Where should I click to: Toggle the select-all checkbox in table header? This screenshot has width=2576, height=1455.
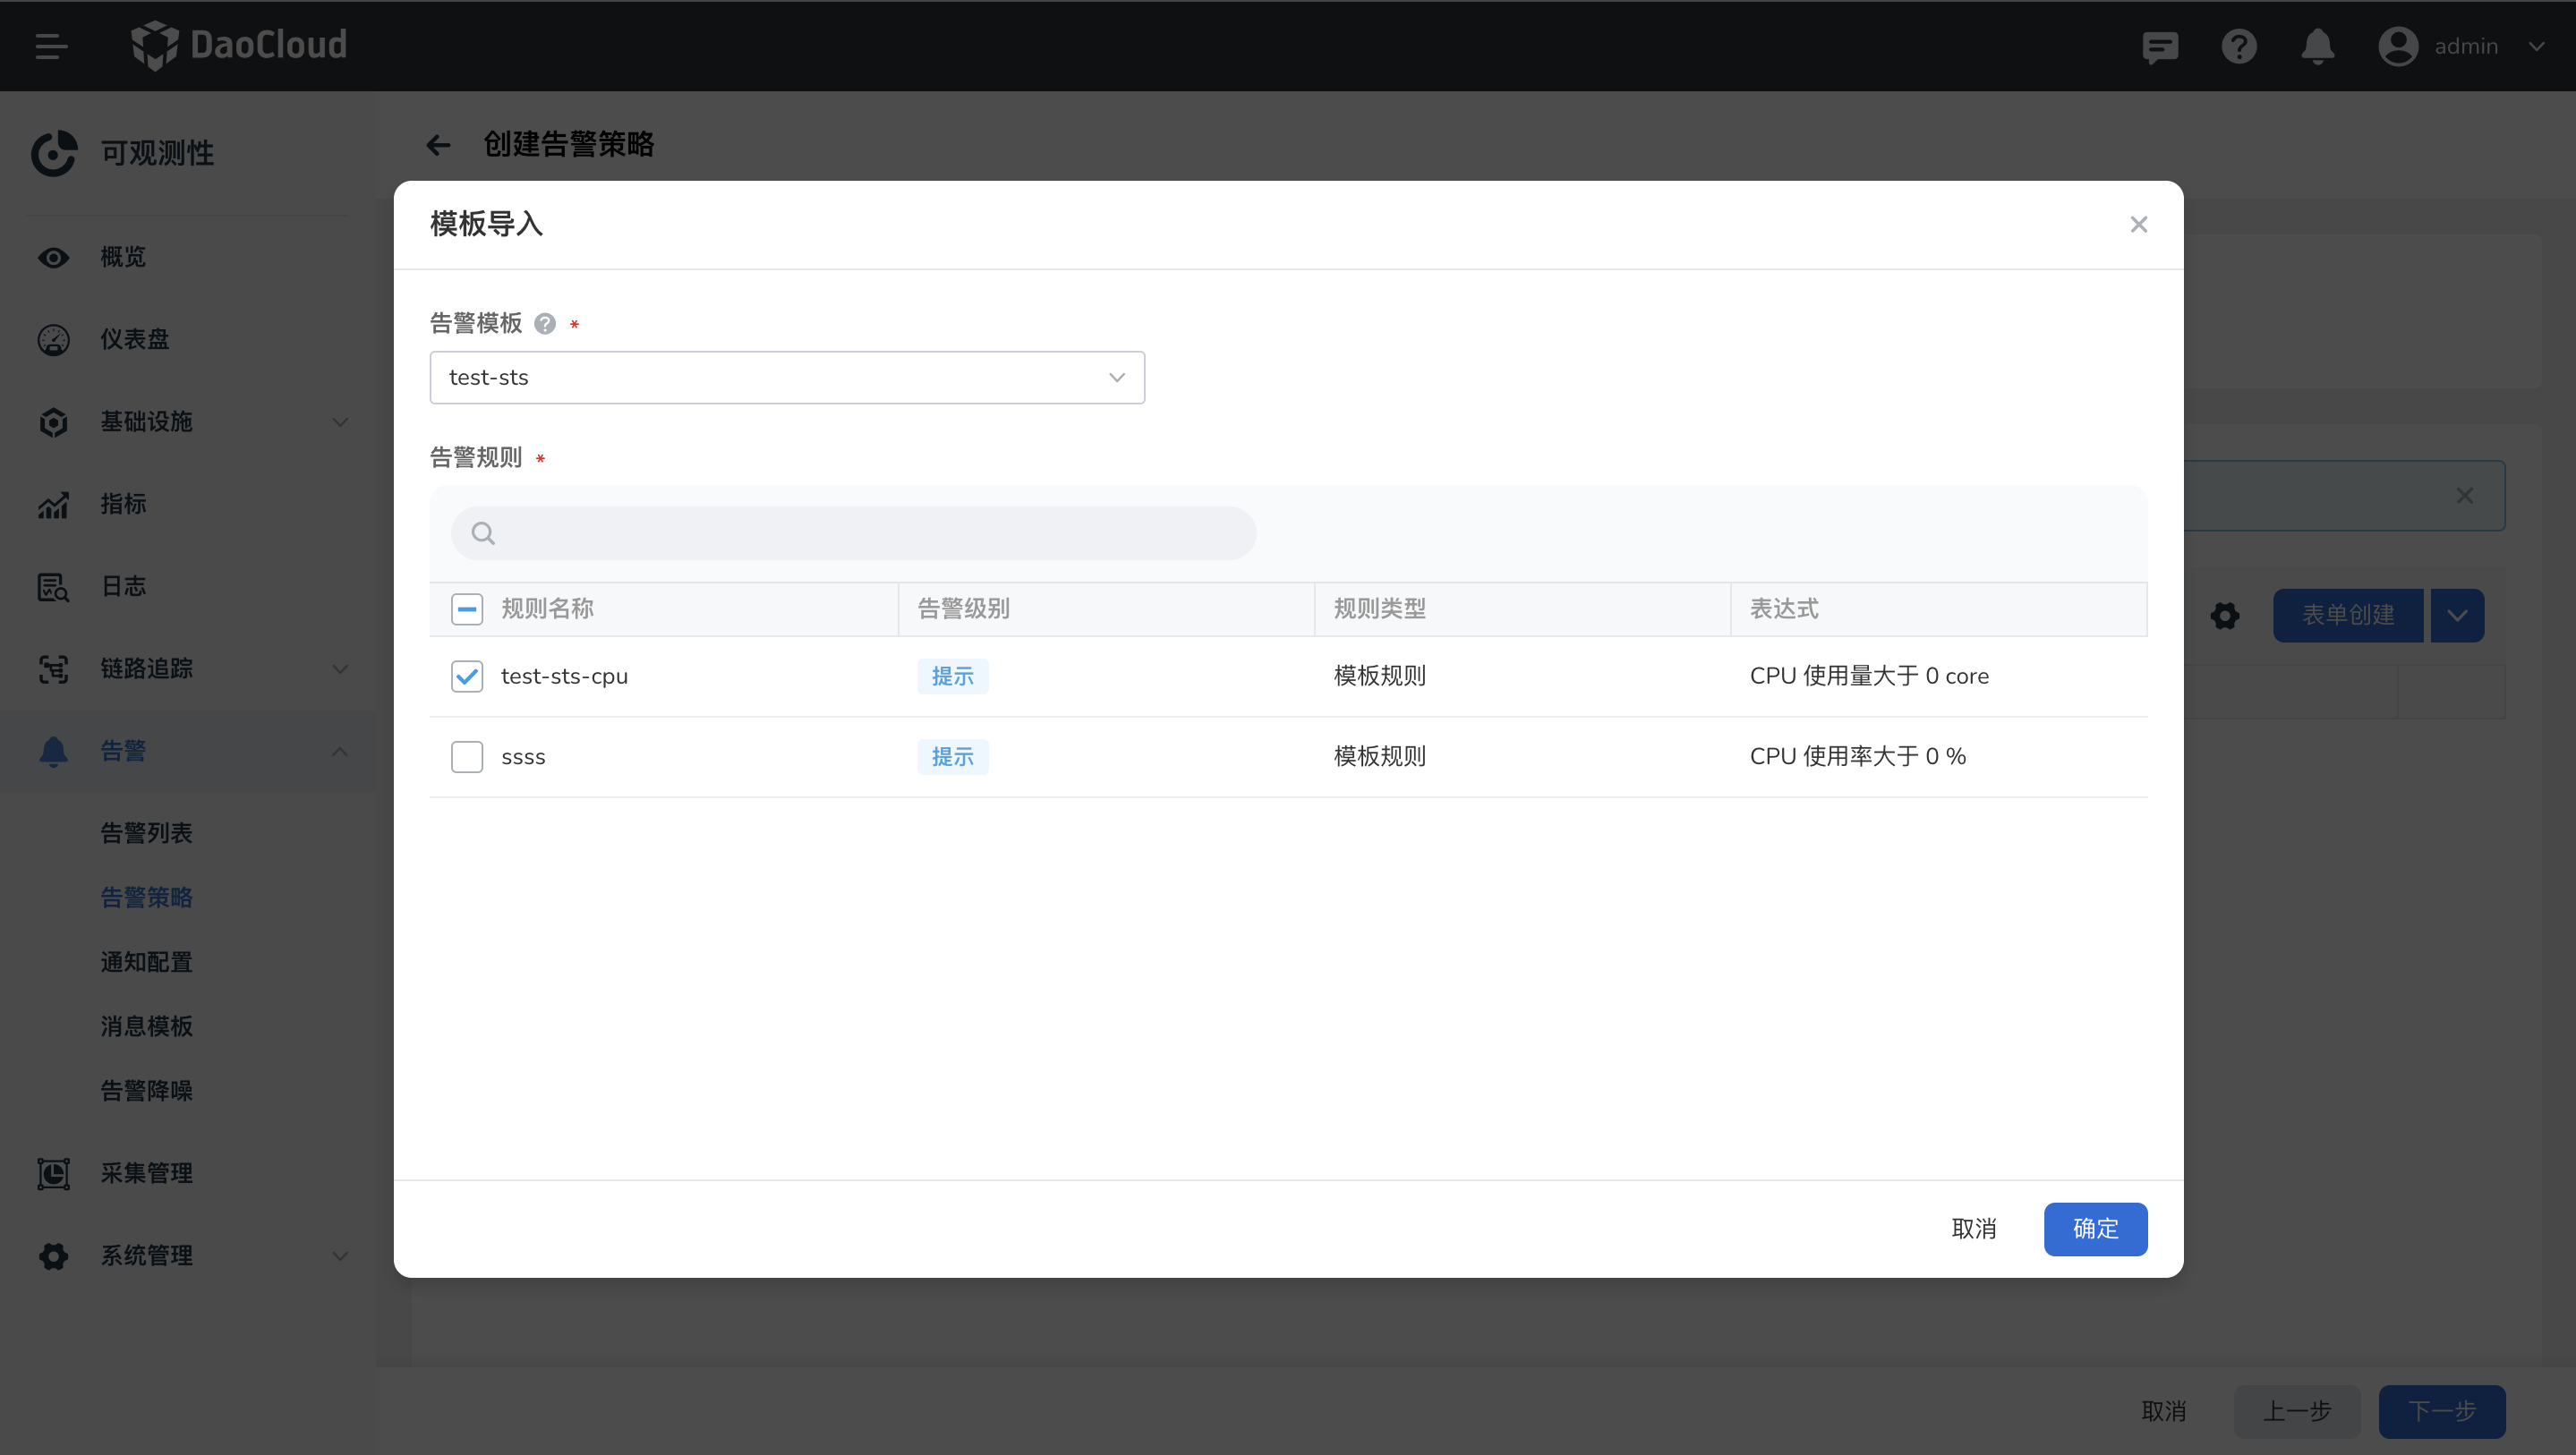tap(467, 609)
